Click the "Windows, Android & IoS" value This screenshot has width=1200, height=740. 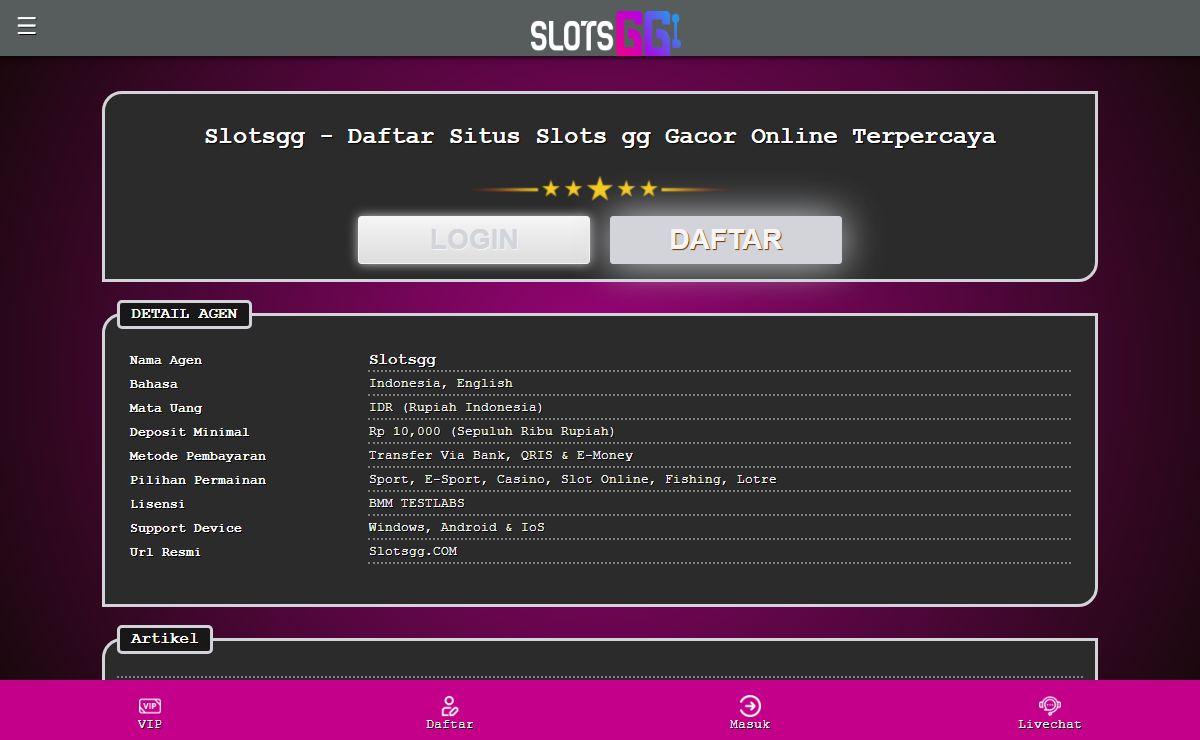[x=457, y=528]
